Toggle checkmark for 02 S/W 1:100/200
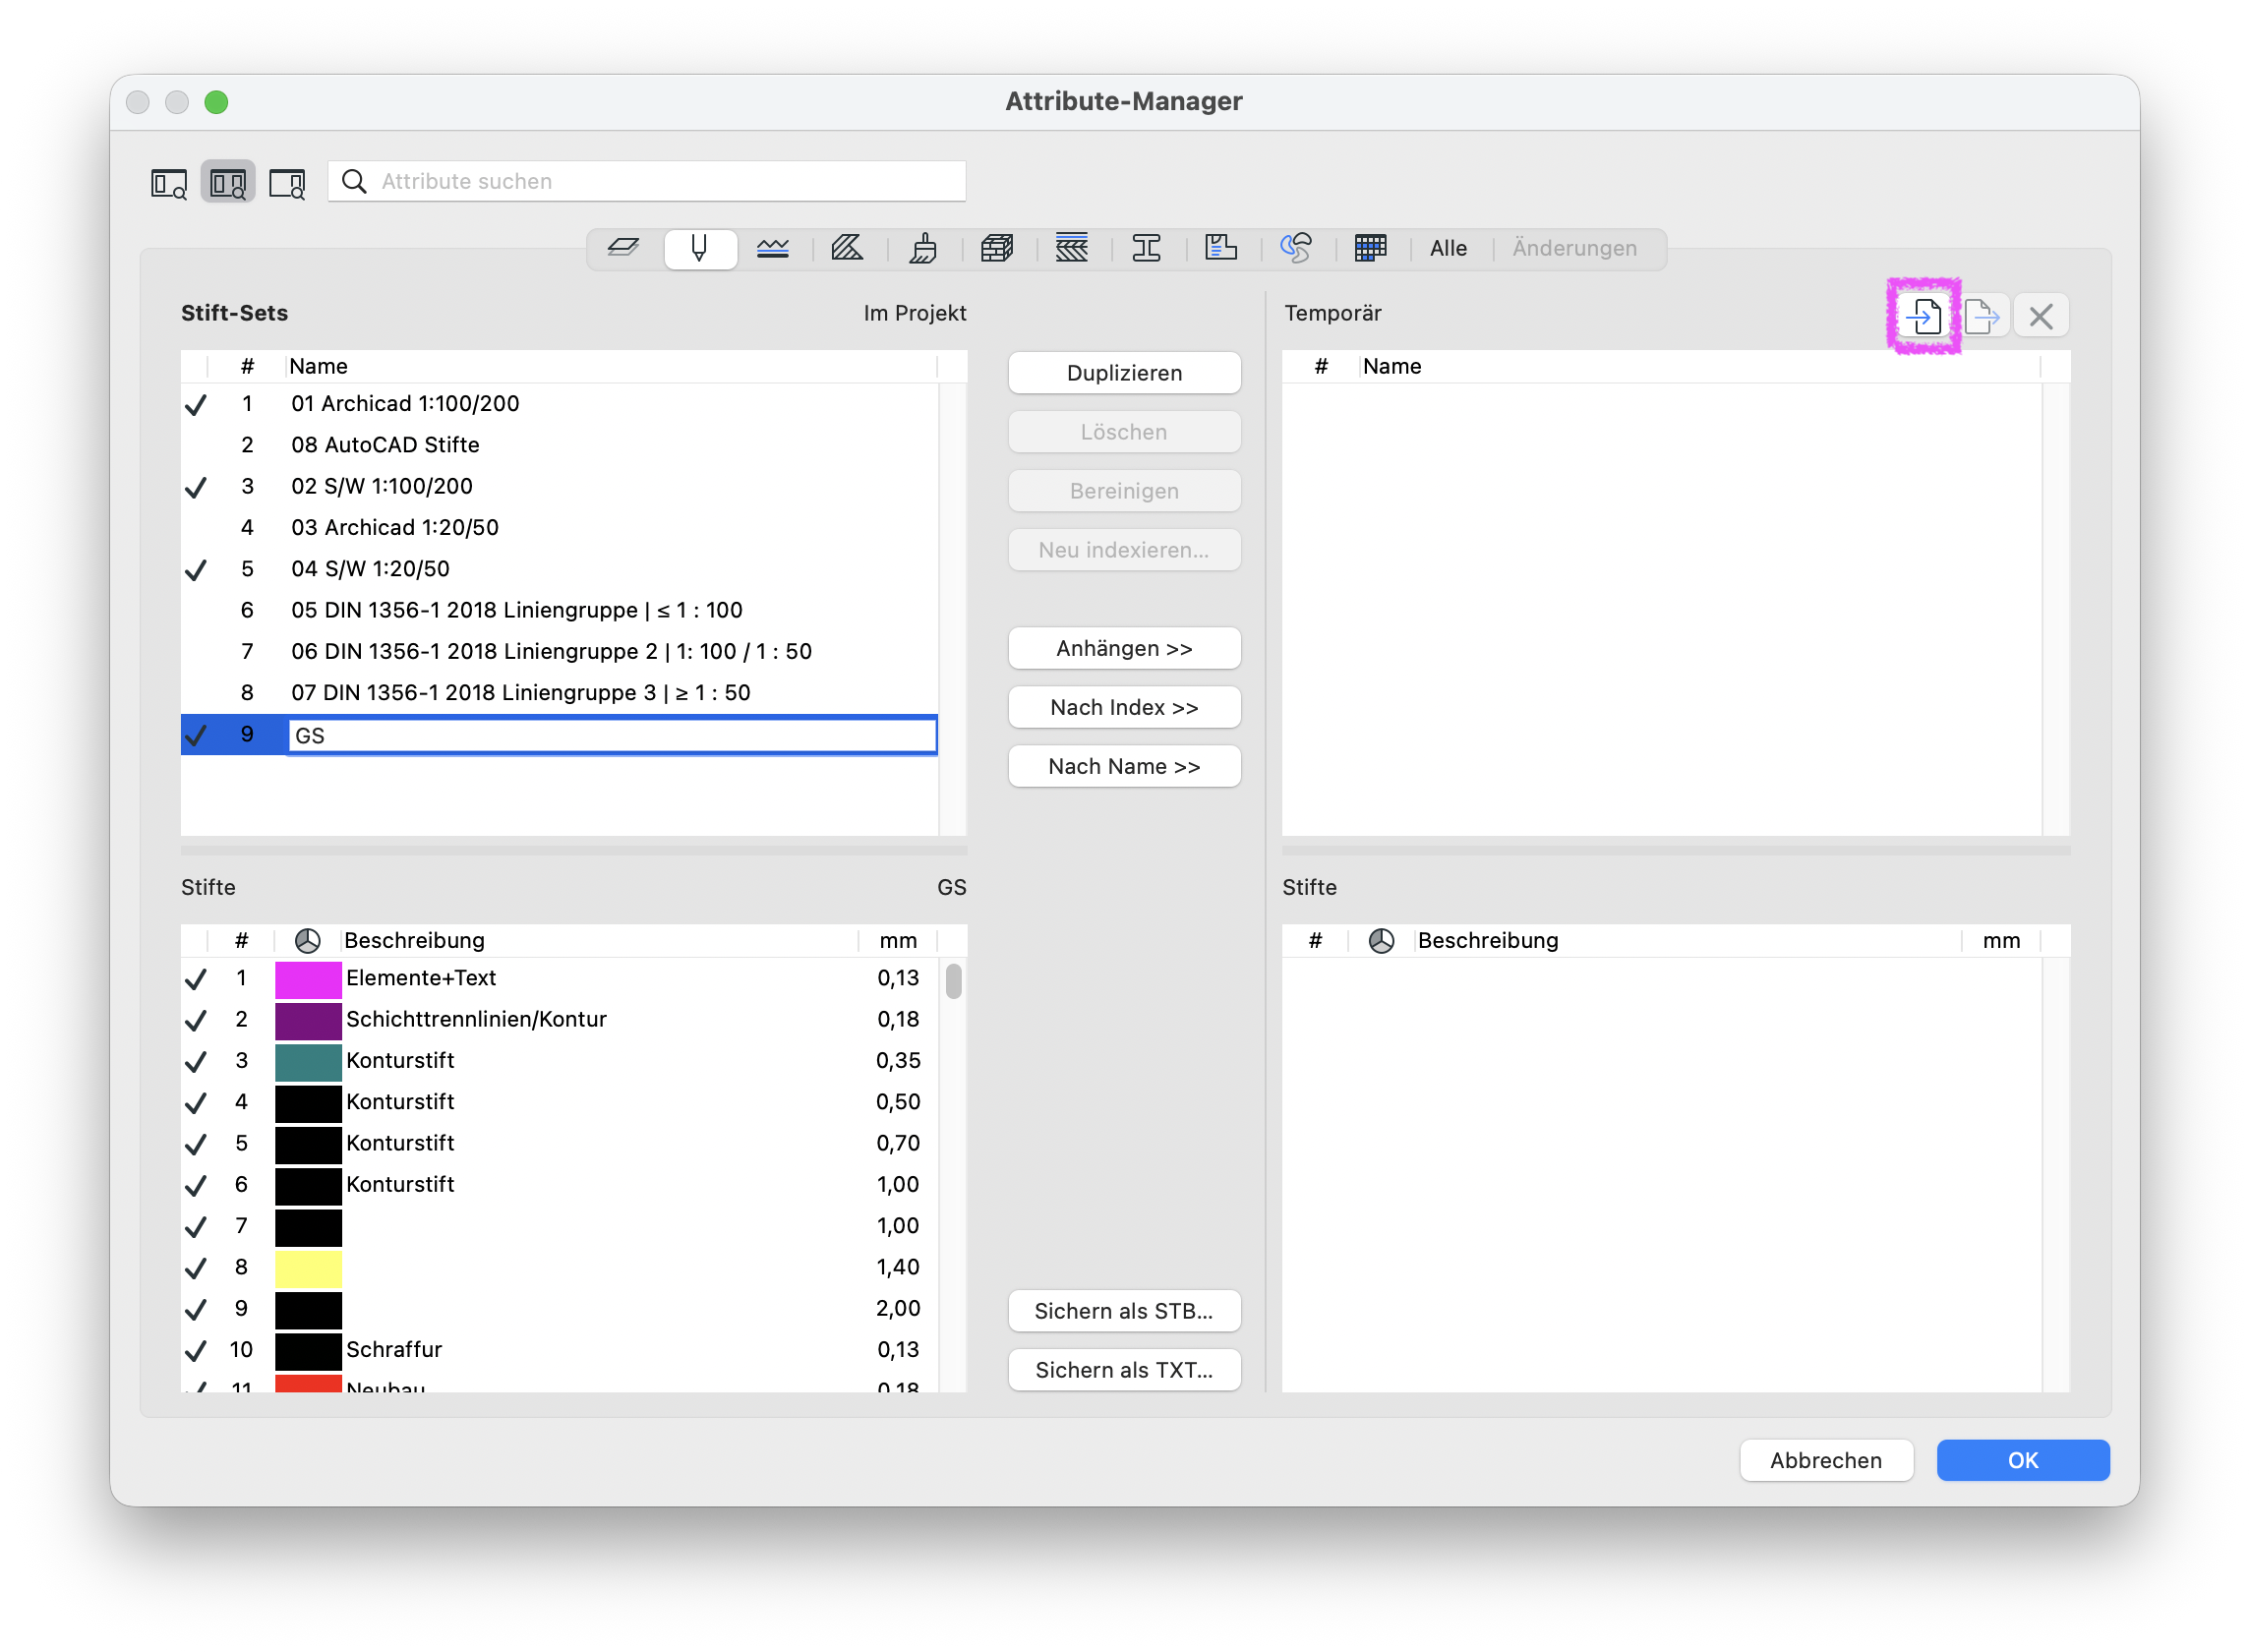 click(x=196, y=487)
